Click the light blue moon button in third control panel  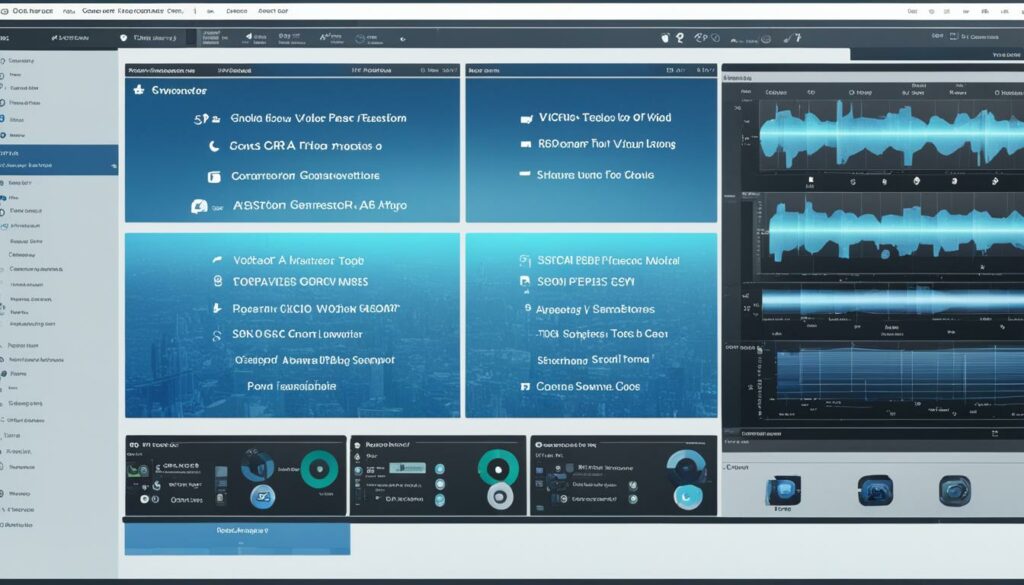coord(687,497)
